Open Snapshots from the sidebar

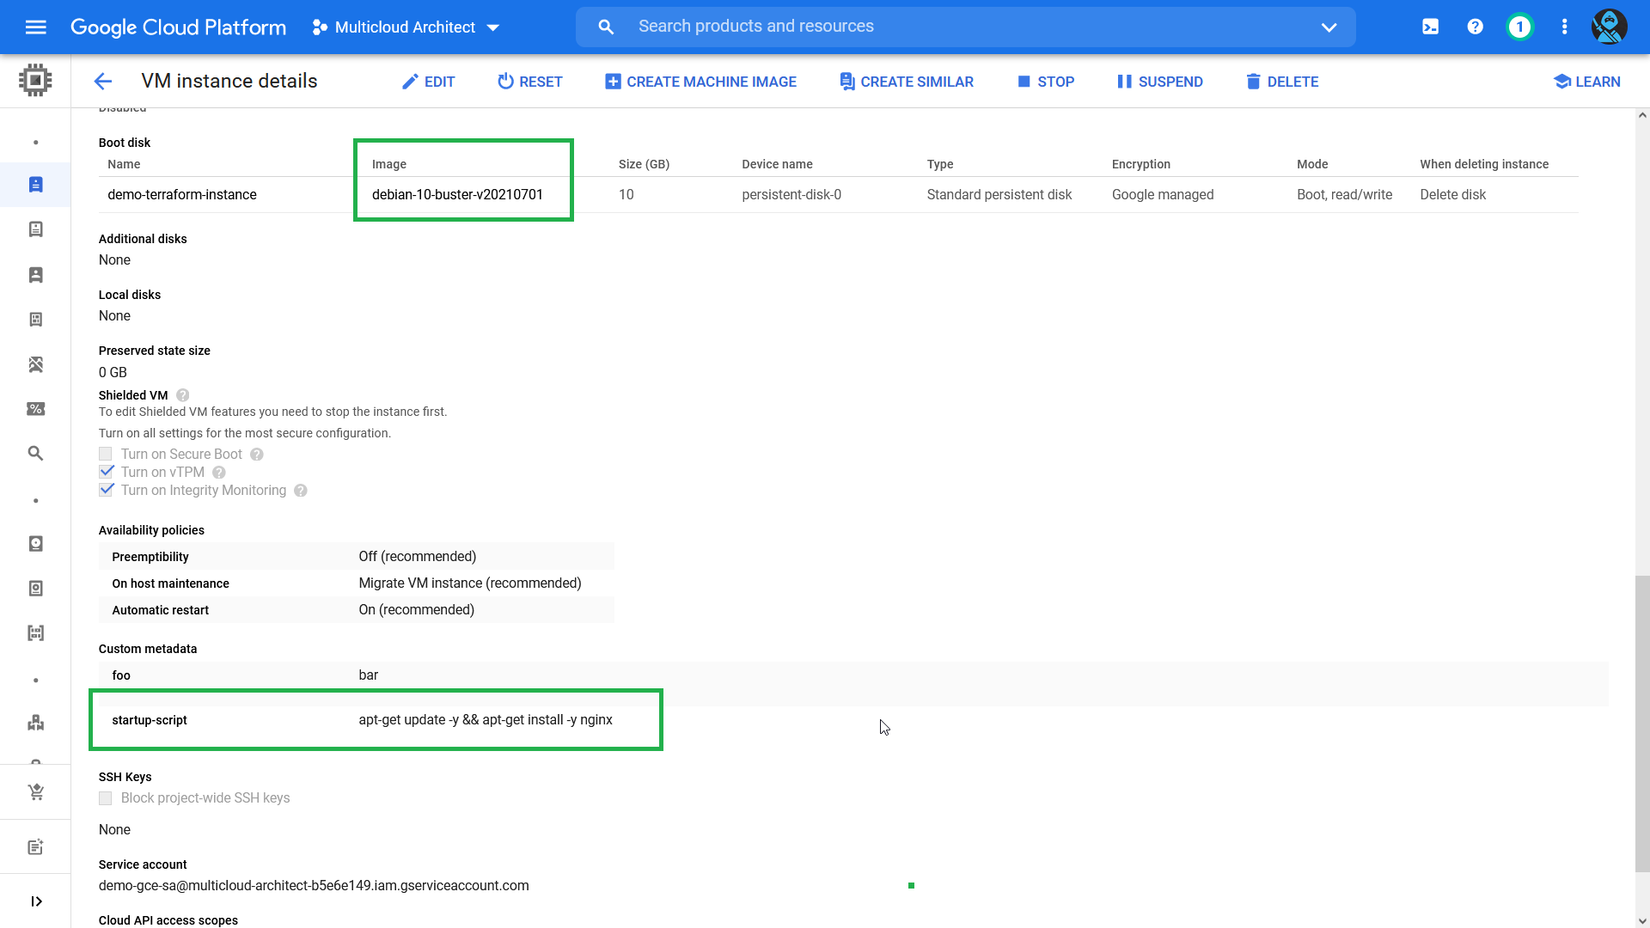point(36,589)
